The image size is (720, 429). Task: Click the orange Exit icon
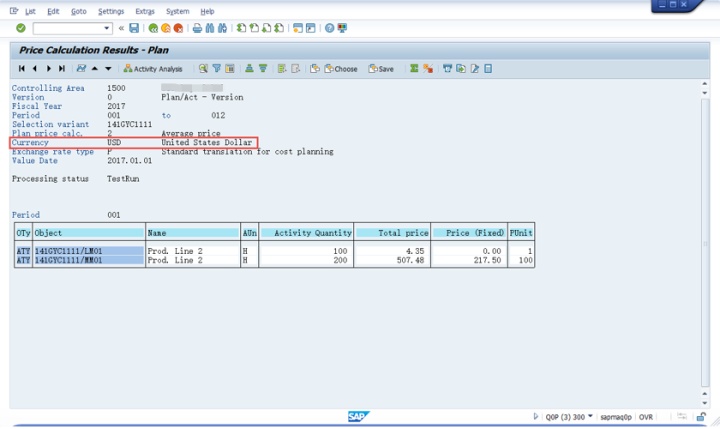pos(166,28)
